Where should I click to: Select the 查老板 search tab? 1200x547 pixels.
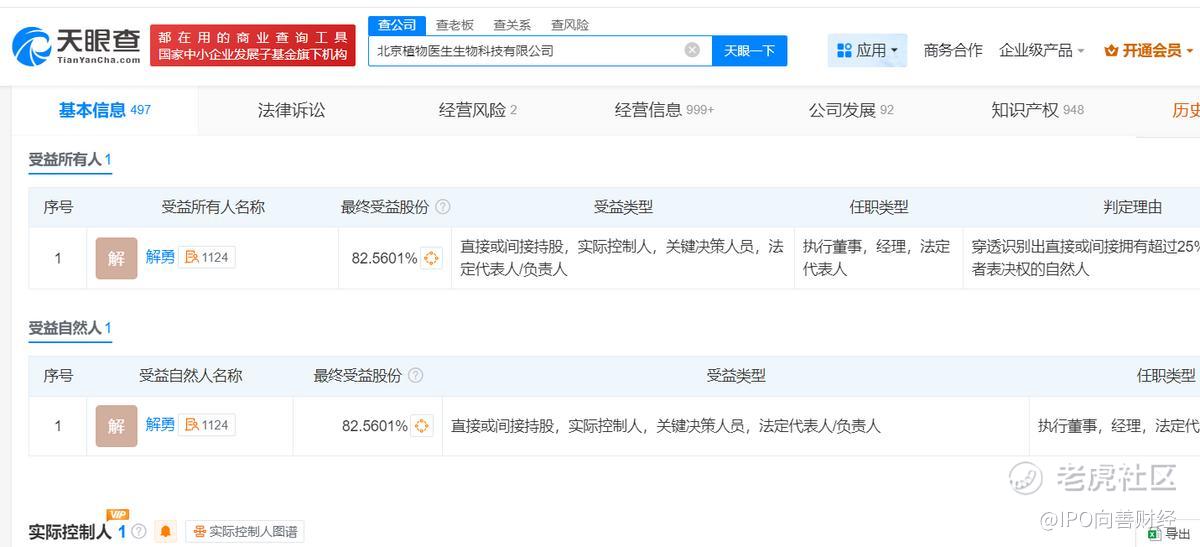click(x=455, y=25)
